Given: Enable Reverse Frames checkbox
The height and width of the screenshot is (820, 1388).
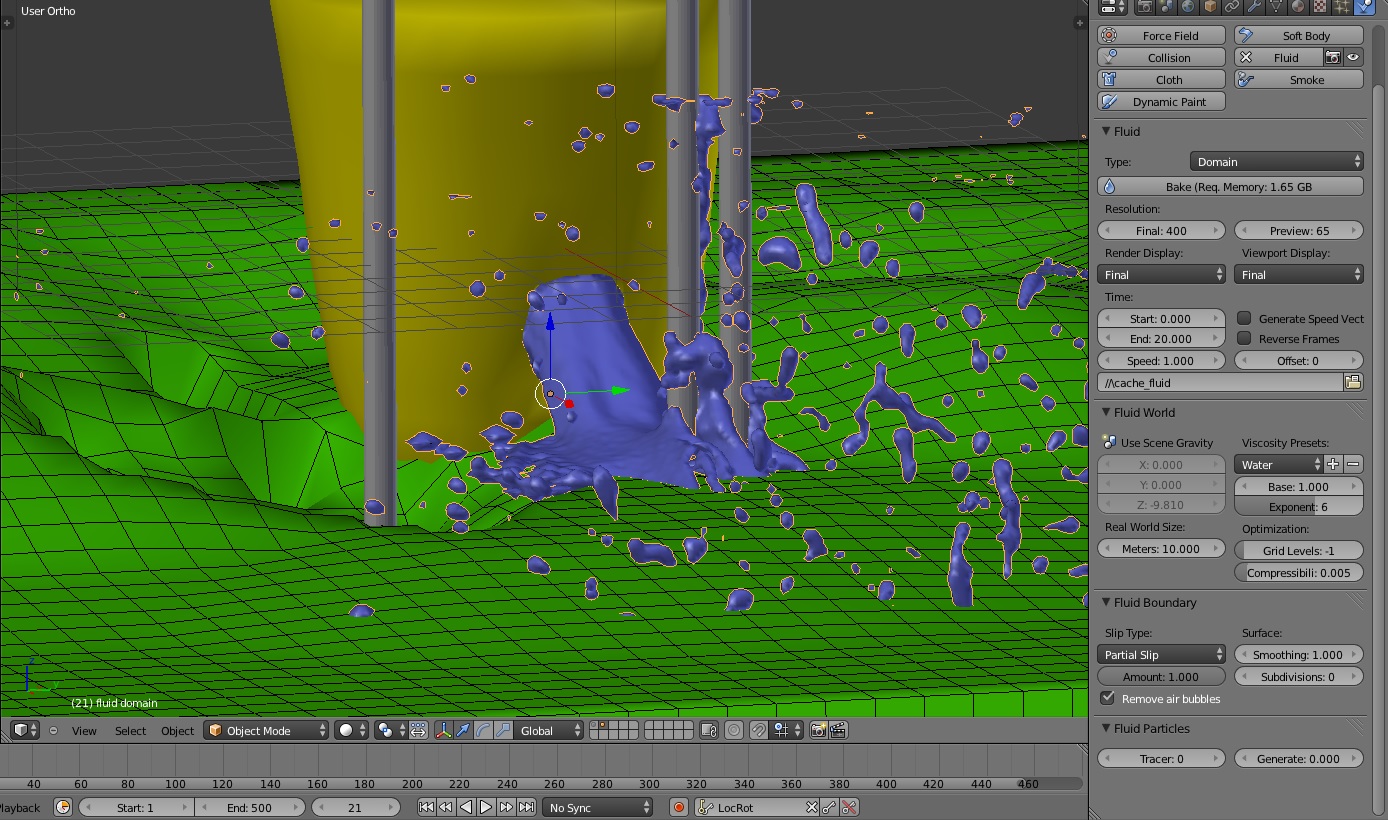Looking at the screenshot, I should point(1244,338).
